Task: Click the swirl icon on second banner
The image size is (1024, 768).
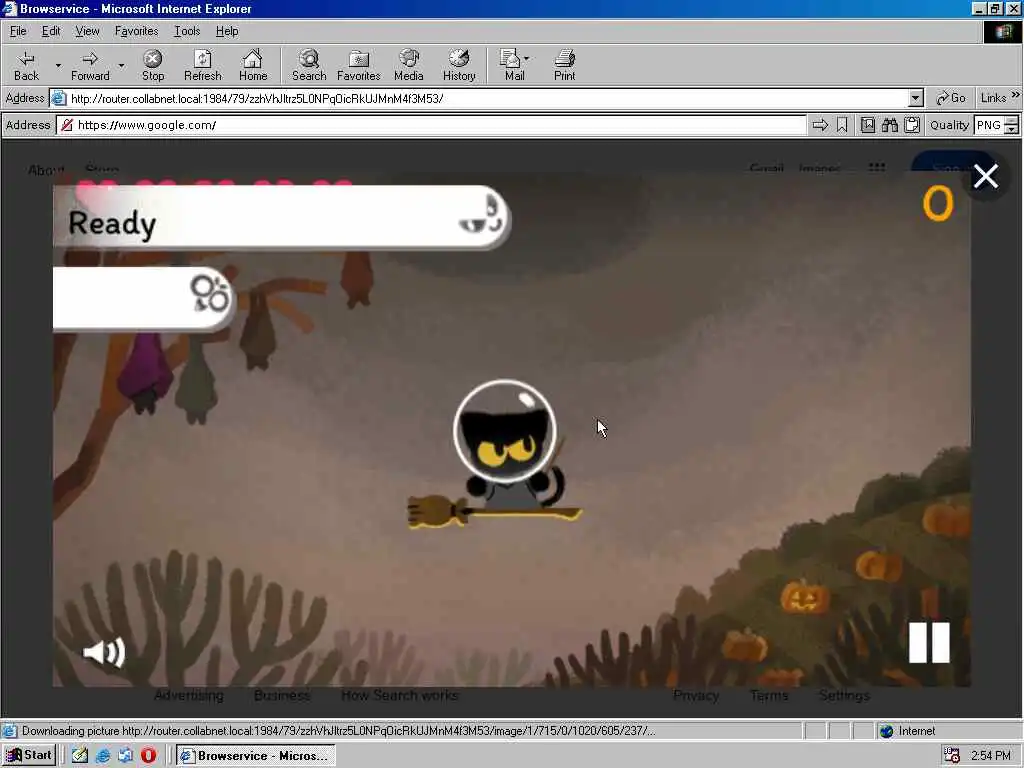Action: coord(210,295)
